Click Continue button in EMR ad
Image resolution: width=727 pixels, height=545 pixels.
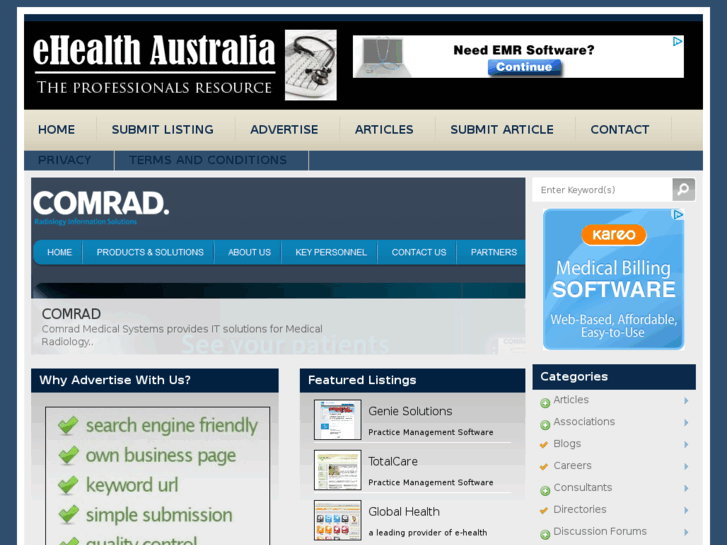[x=524, y=67]
